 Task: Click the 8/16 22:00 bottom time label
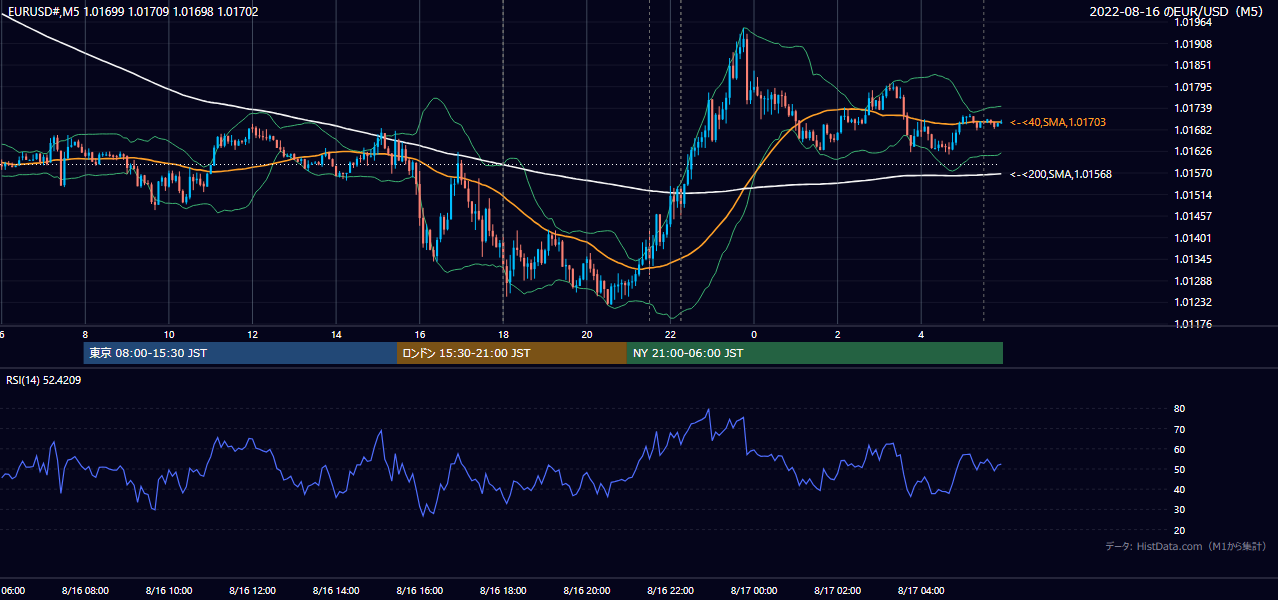[670, 591]
